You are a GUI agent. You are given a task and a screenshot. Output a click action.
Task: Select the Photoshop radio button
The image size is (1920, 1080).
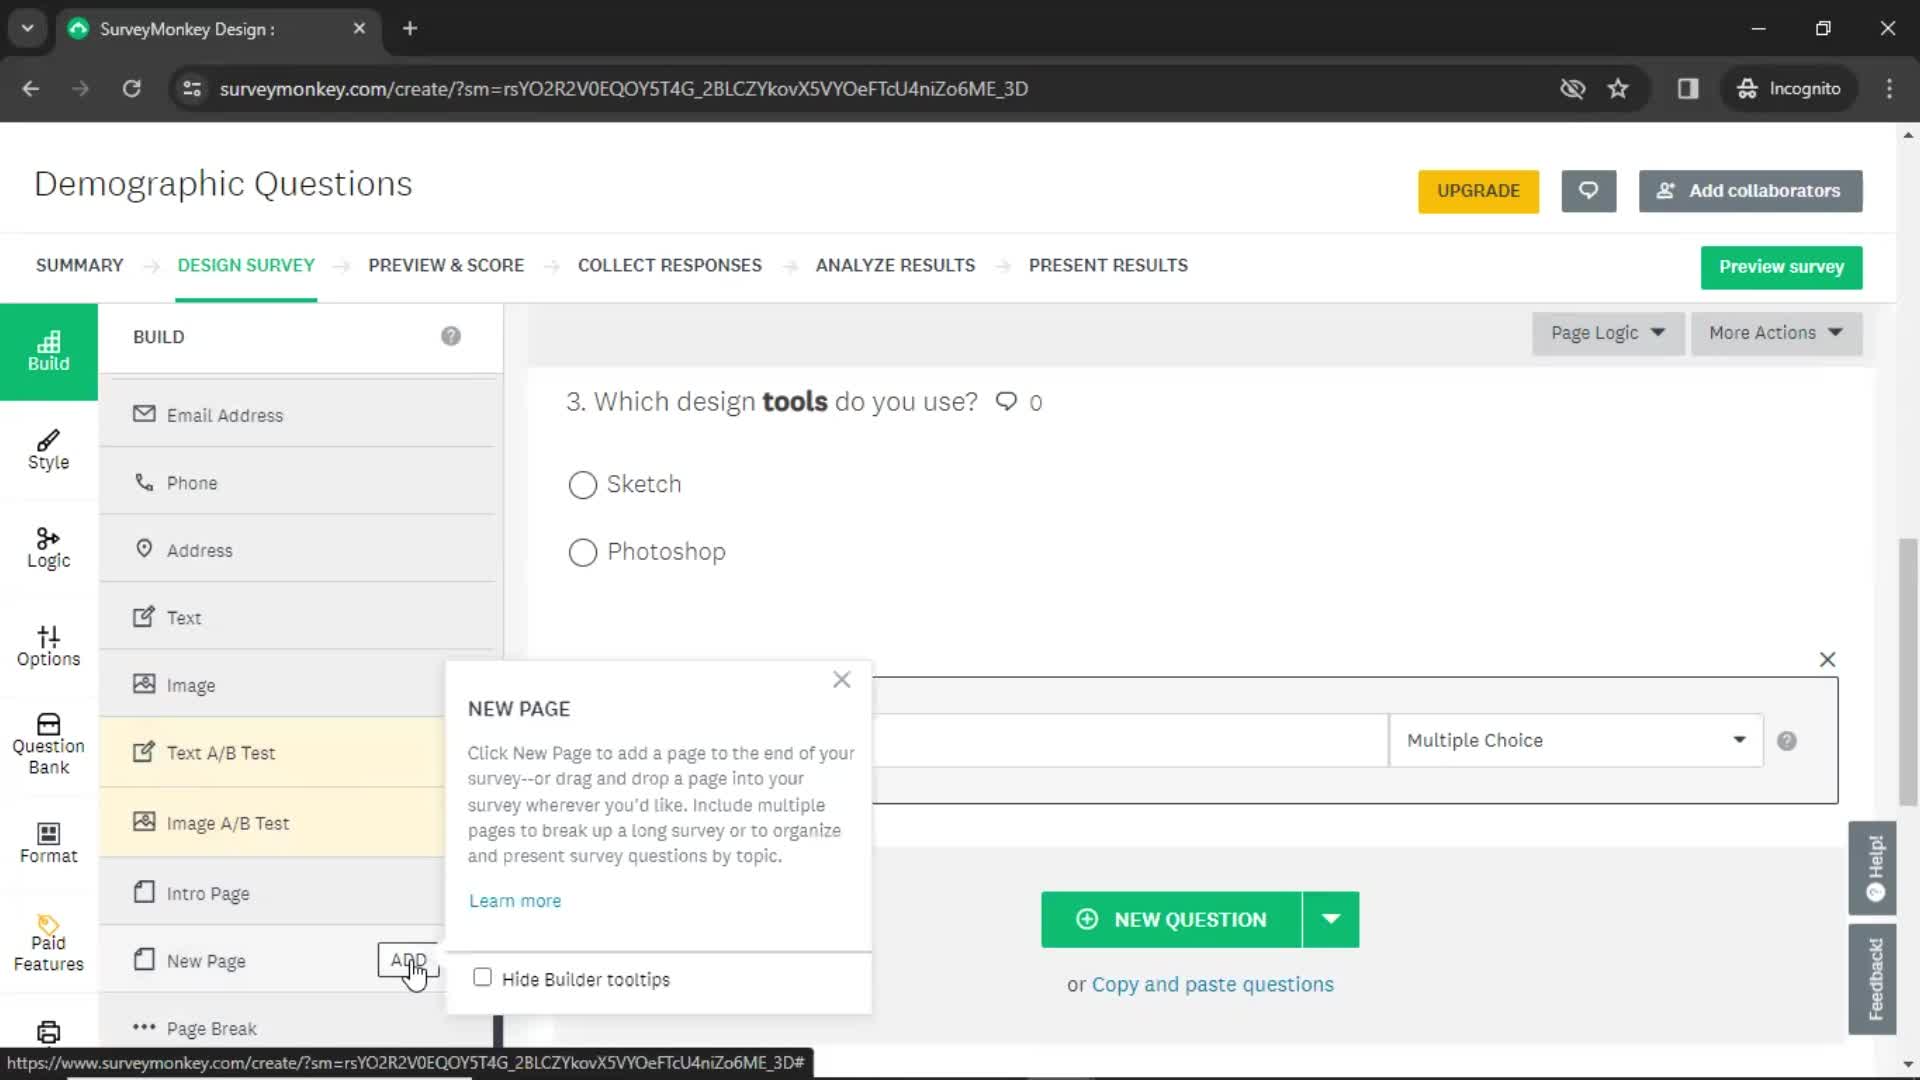point(582,551)
